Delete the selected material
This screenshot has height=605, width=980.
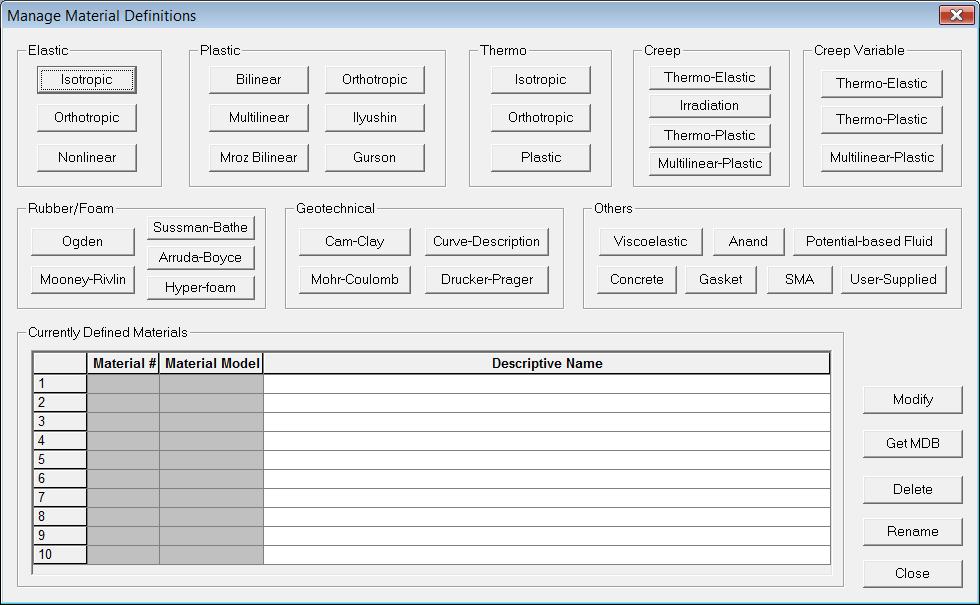tap(912, 490)
